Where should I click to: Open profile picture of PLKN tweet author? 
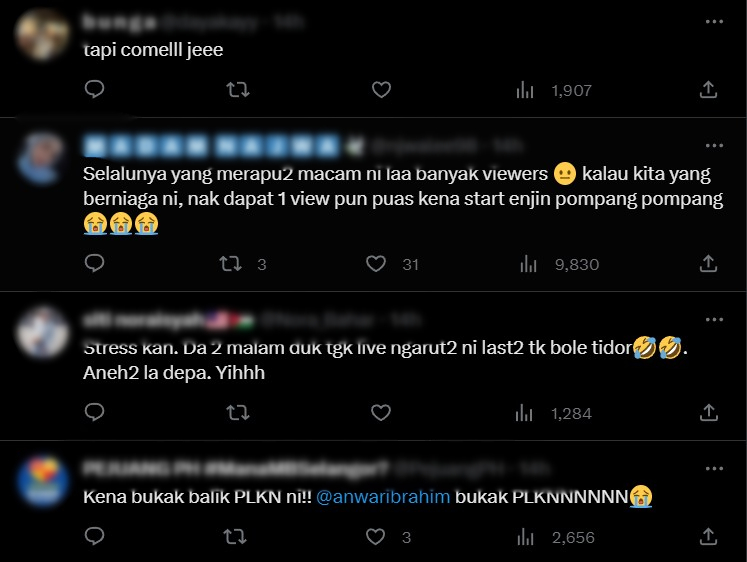43,481
